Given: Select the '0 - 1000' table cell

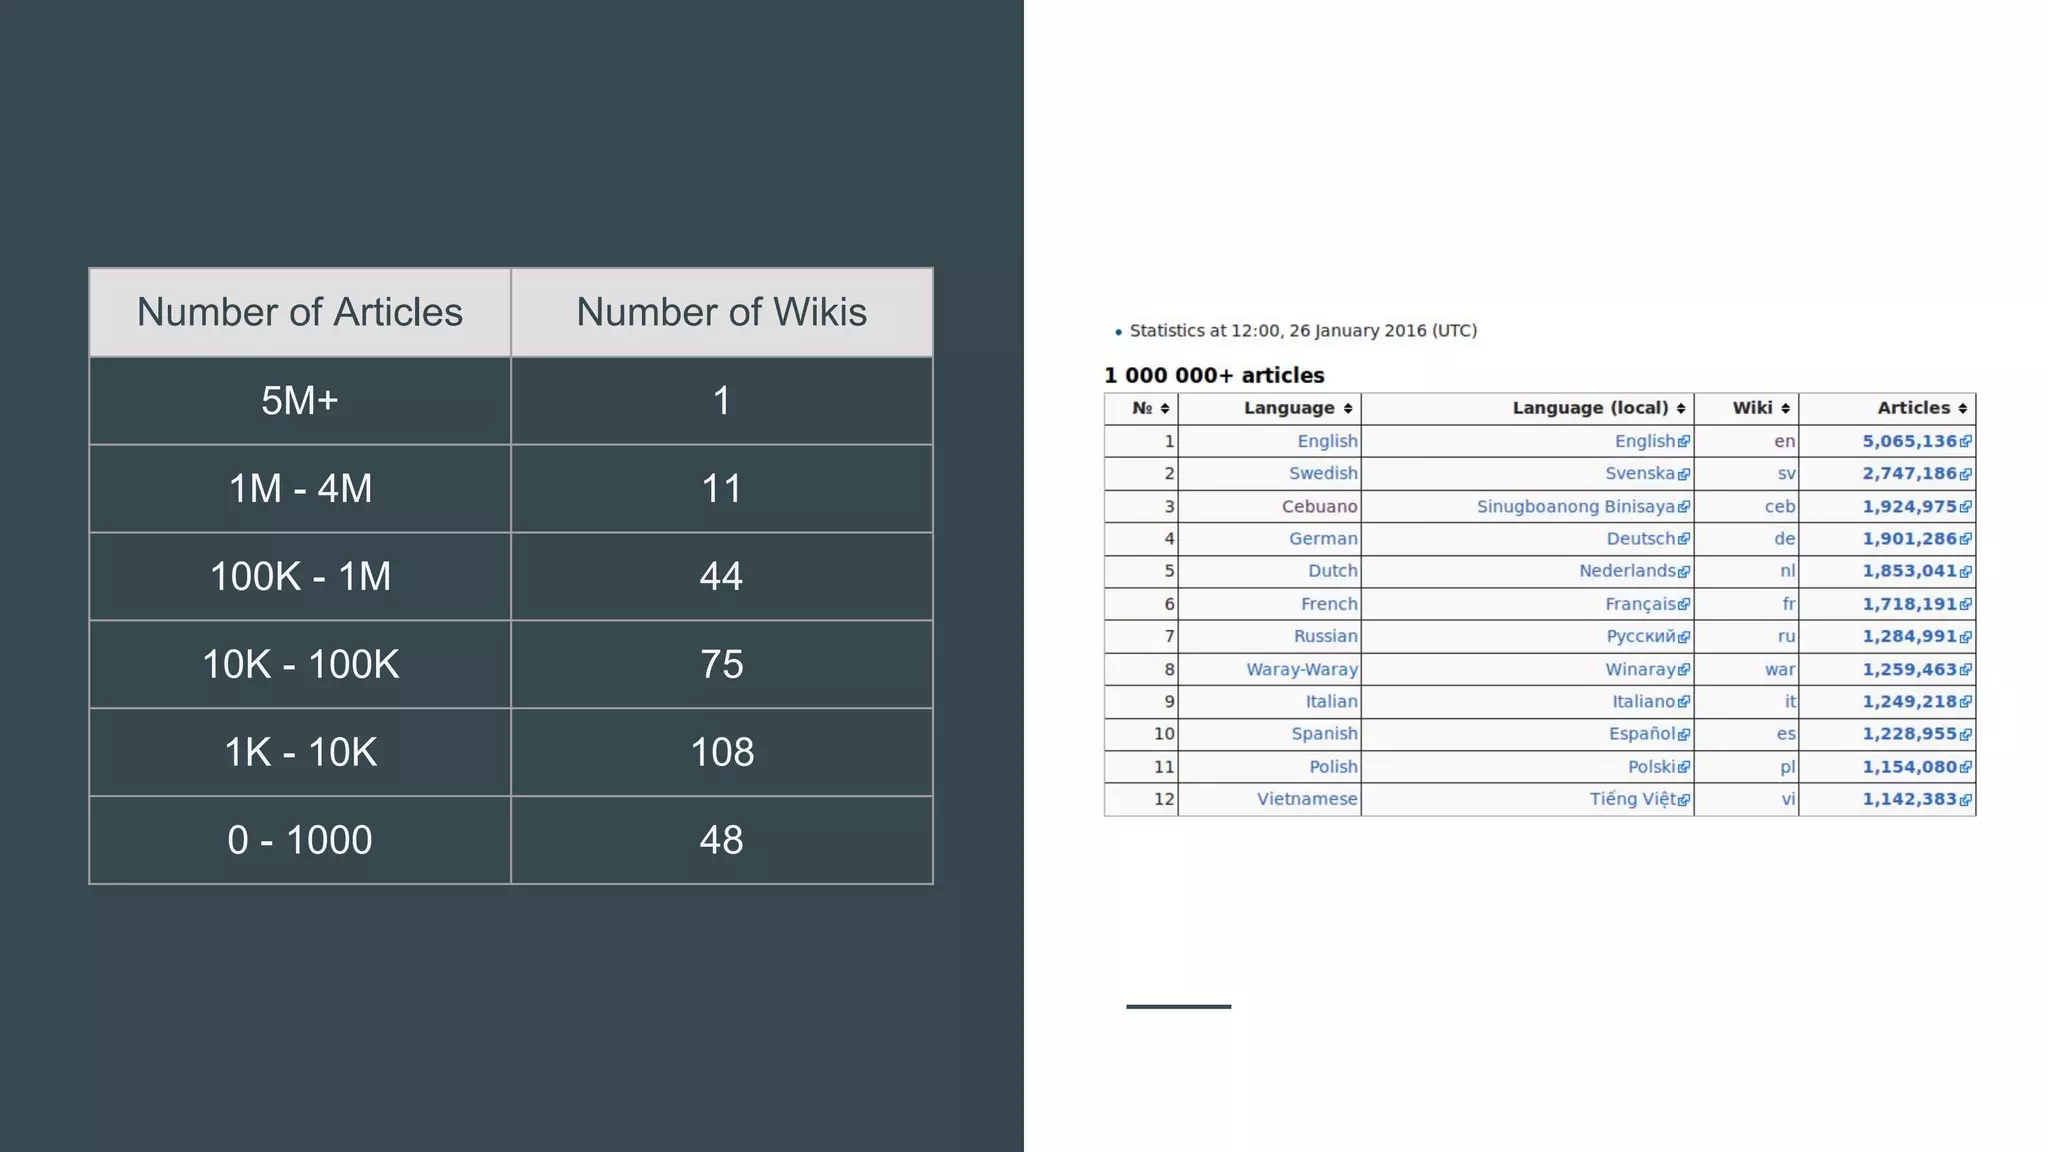Looking at the screenshot, I should coord(300,840).
